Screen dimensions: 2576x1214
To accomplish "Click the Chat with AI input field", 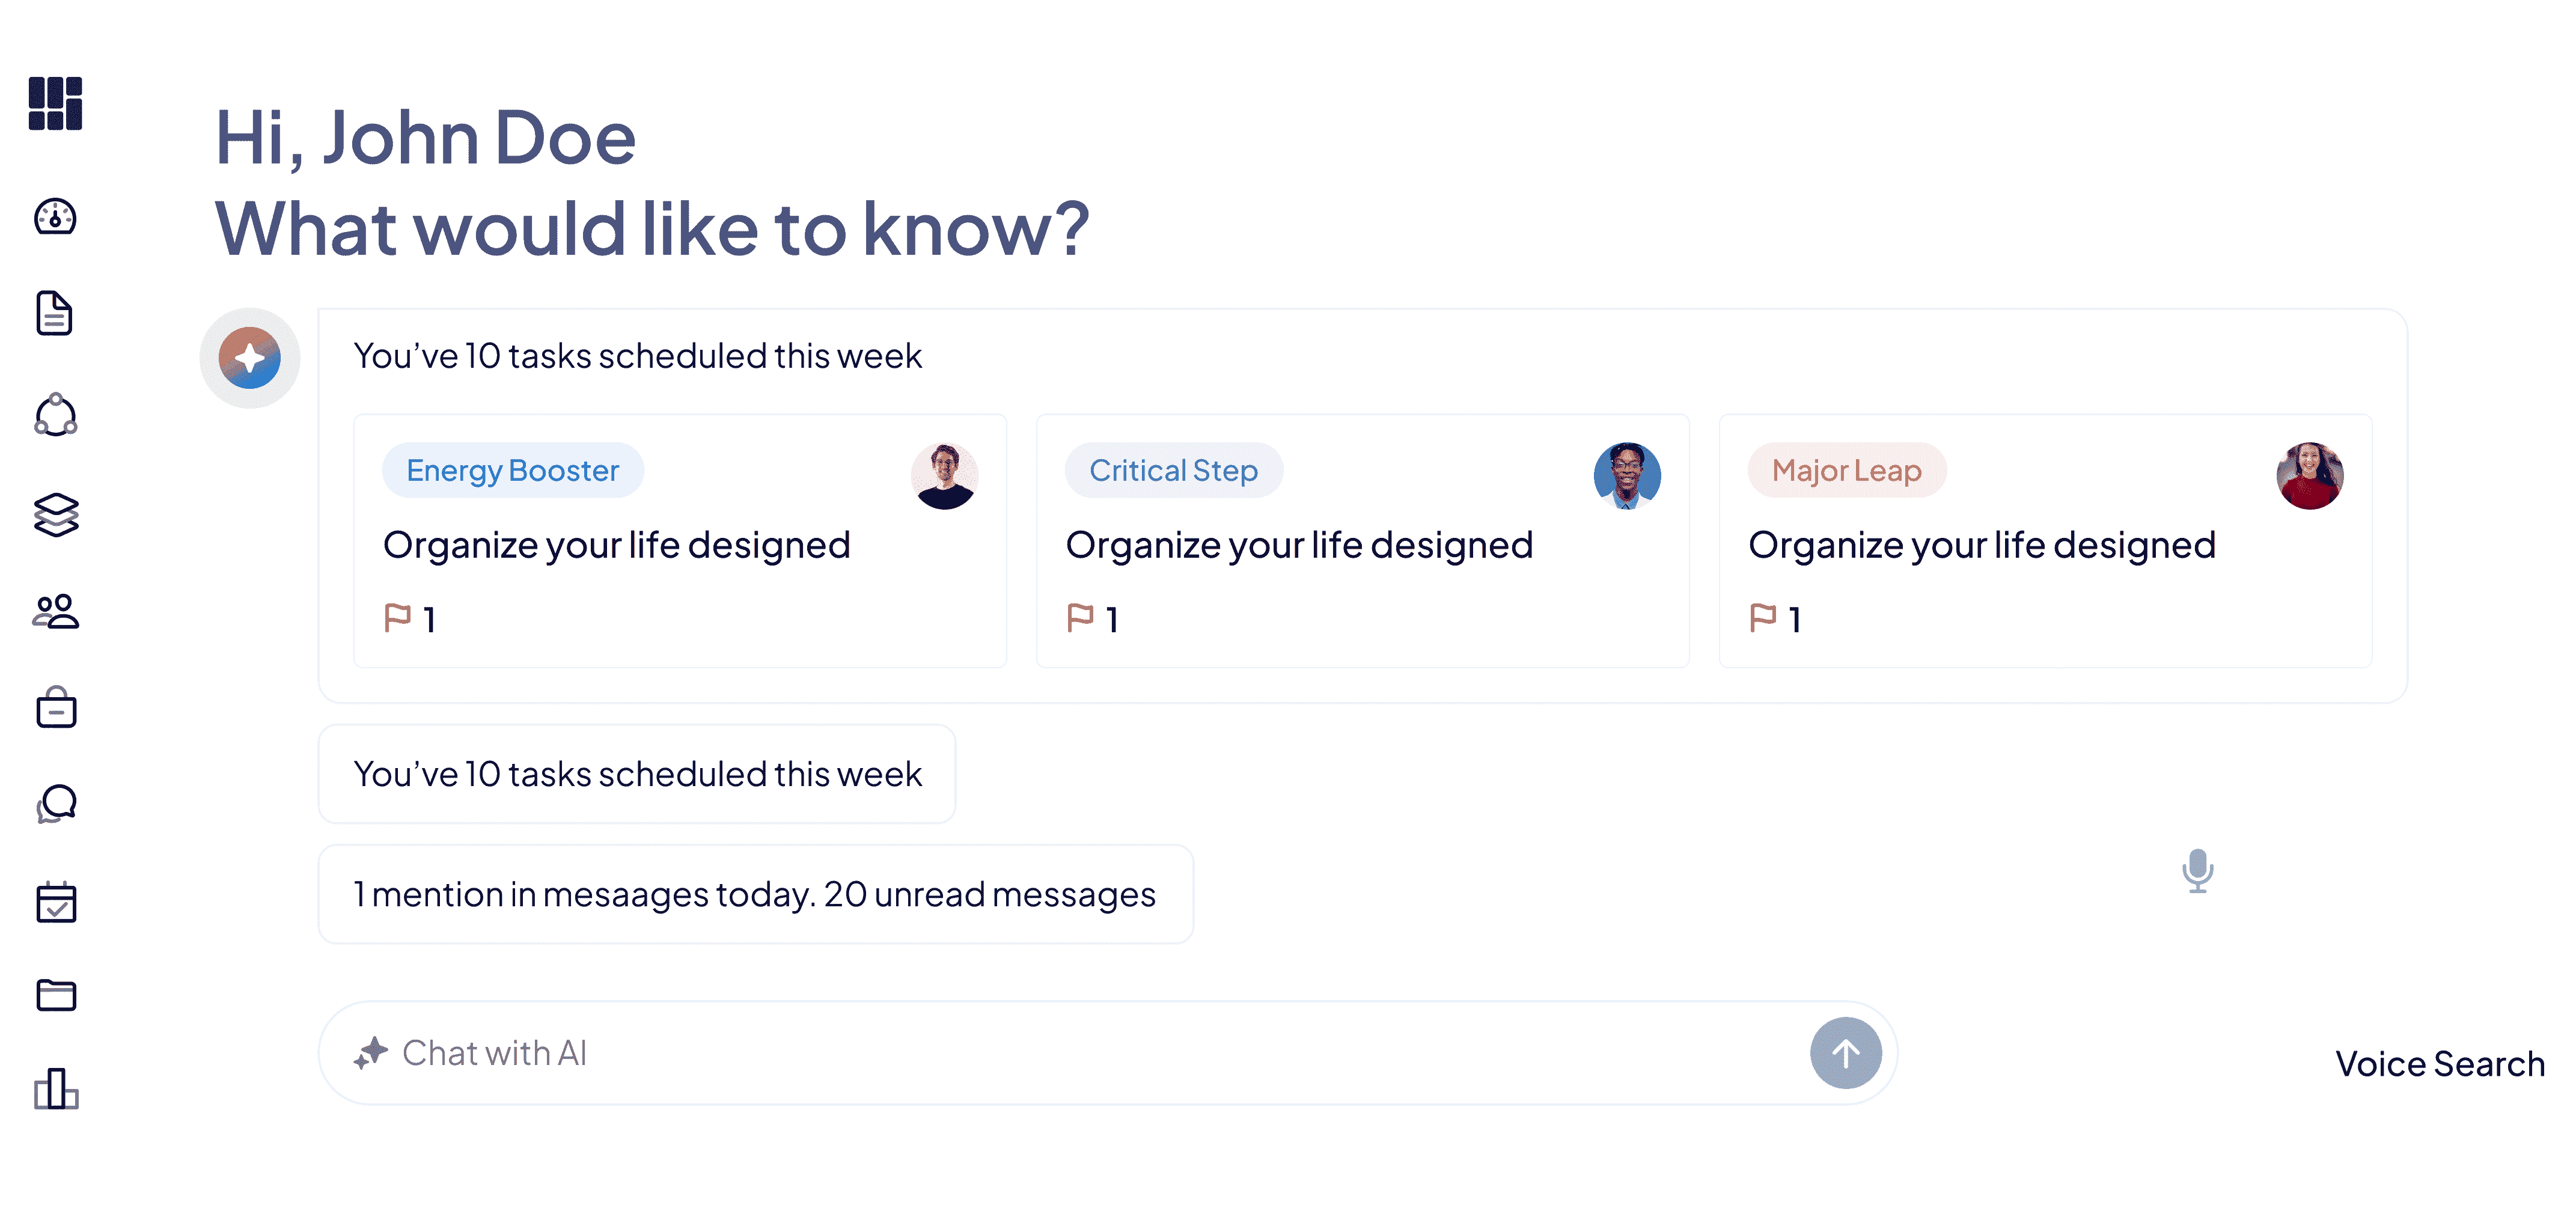I will [x=1108, y=1053].
